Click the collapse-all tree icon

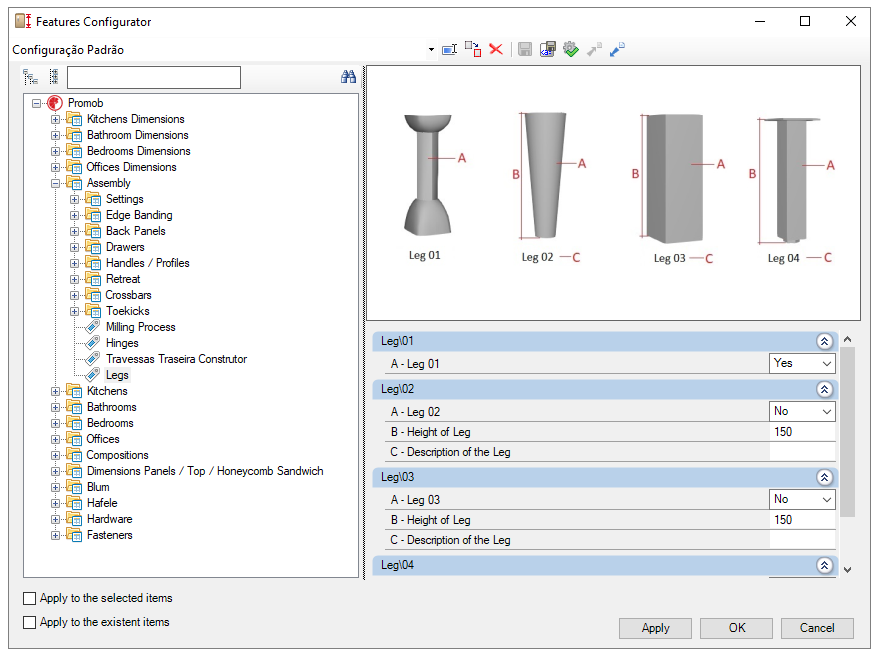point(54,77)
